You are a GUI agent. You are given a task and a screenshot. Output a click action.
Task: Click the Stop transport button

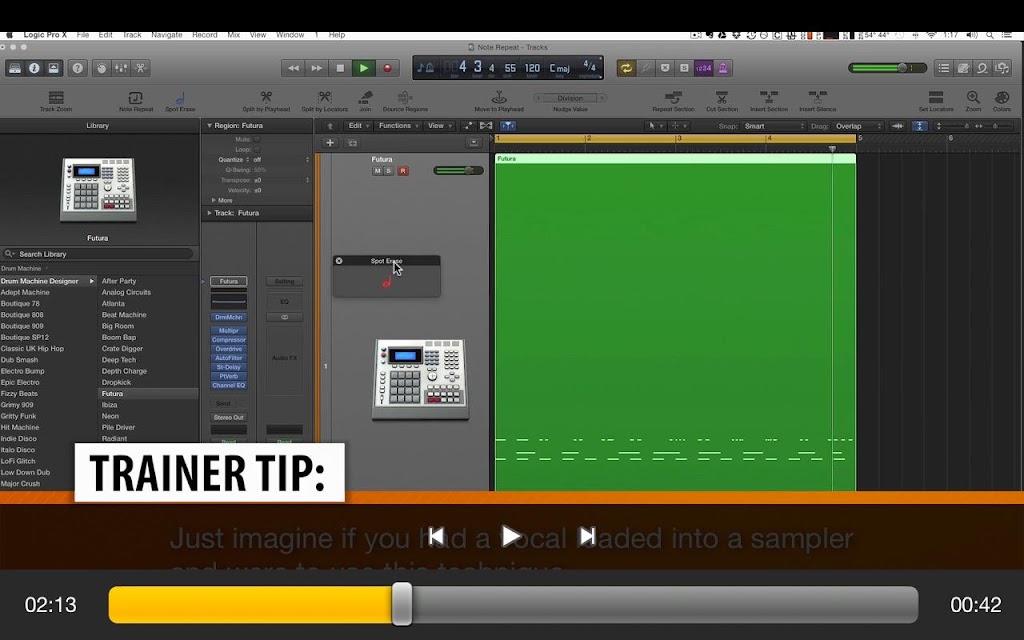click(340, 68)
